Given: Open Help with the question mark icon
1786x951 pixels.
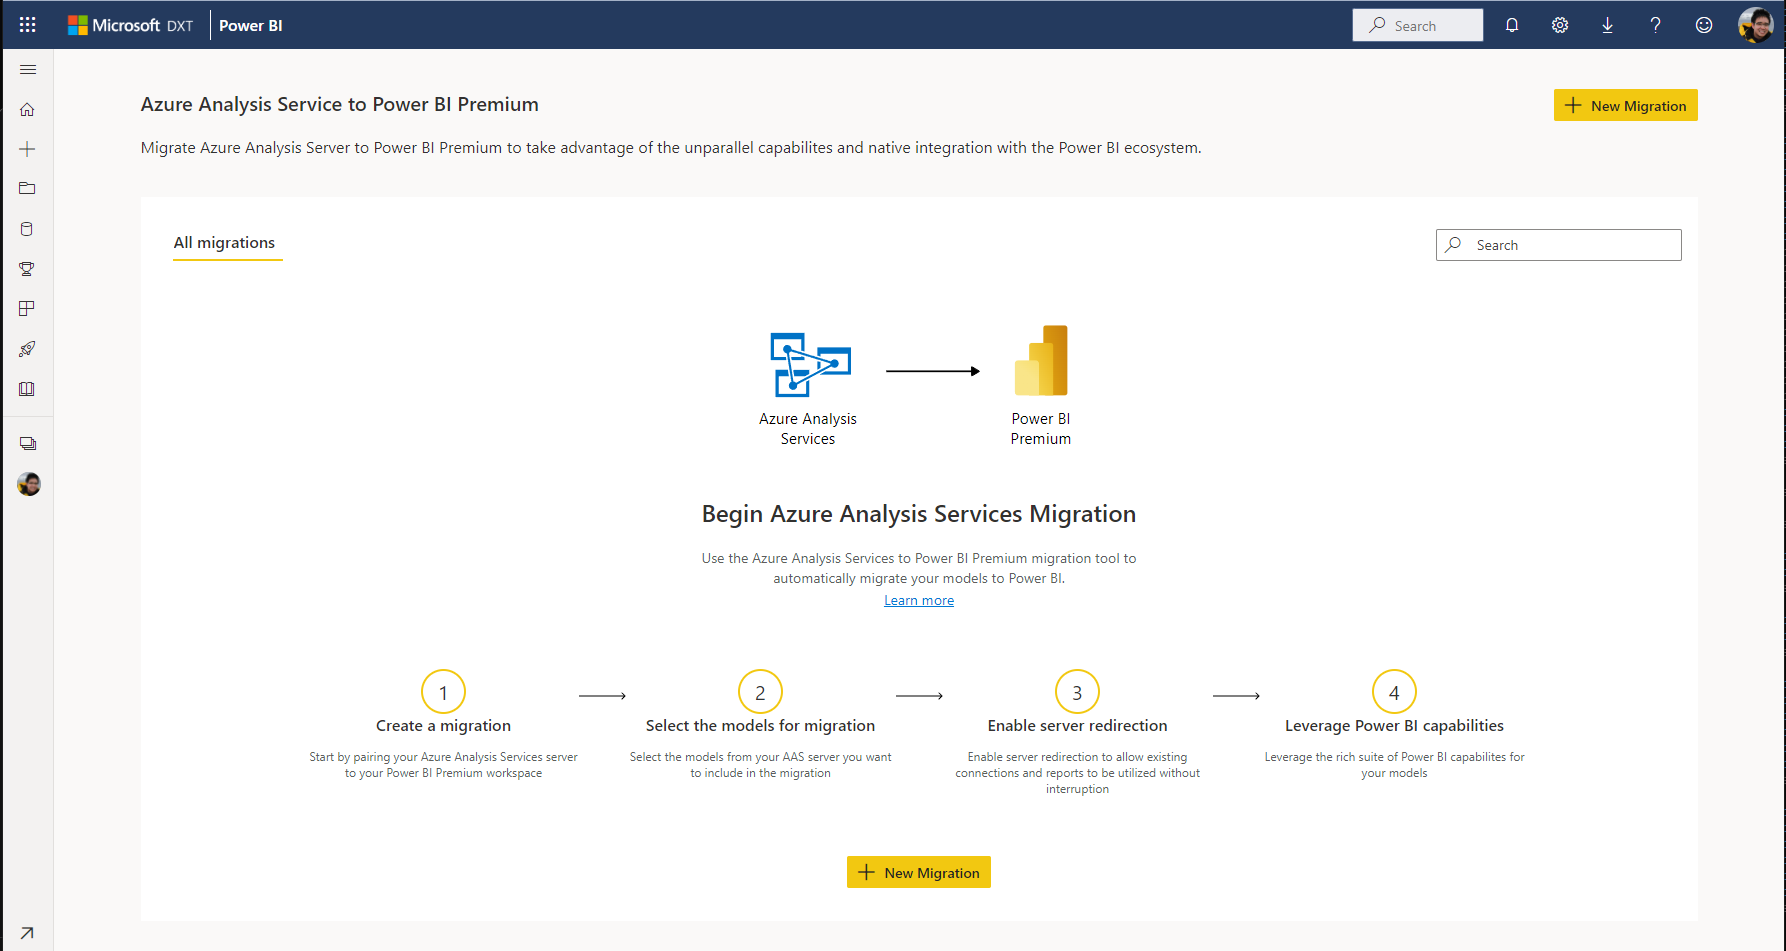Looking at the screenshot, I should coord(1655,25).
